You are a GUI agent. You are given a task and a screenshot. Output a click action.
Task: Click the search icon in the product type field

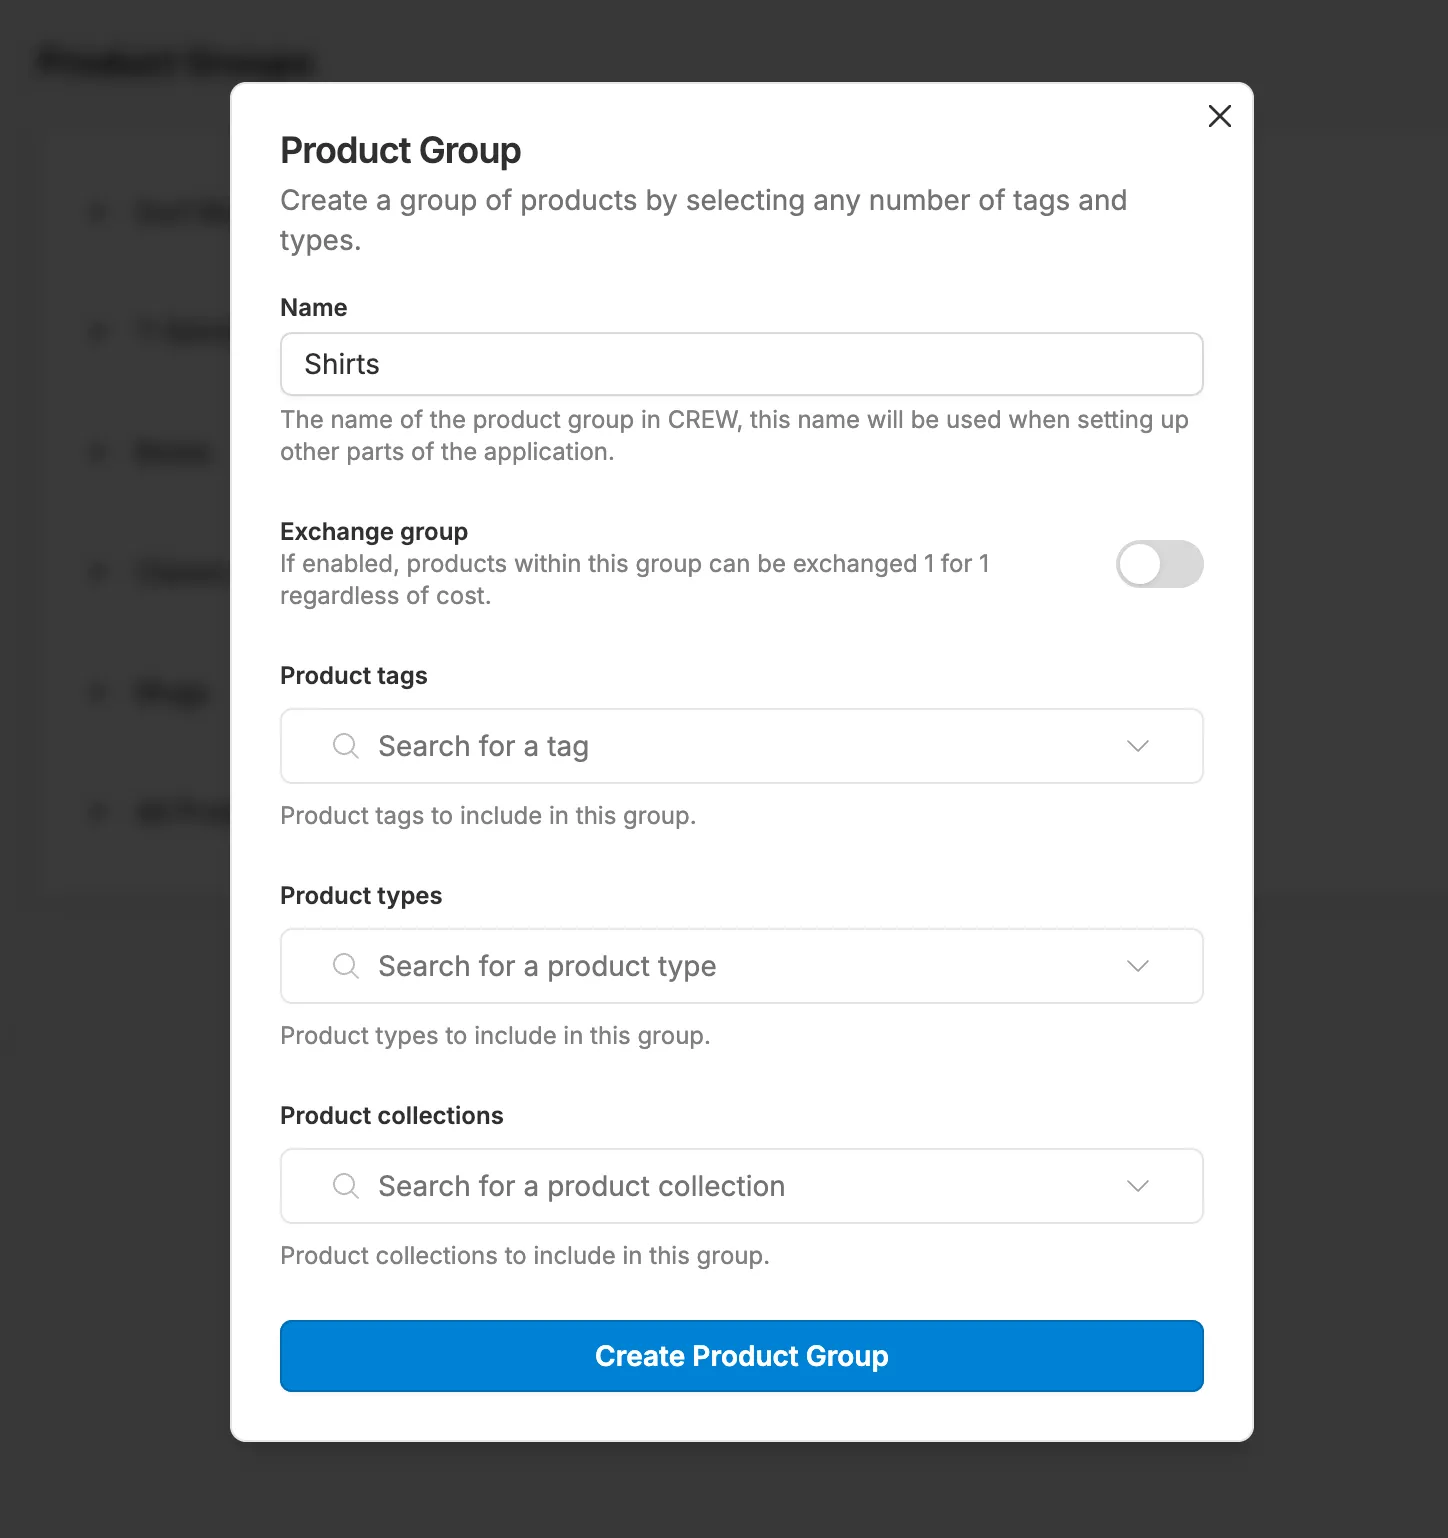[345, 966]
